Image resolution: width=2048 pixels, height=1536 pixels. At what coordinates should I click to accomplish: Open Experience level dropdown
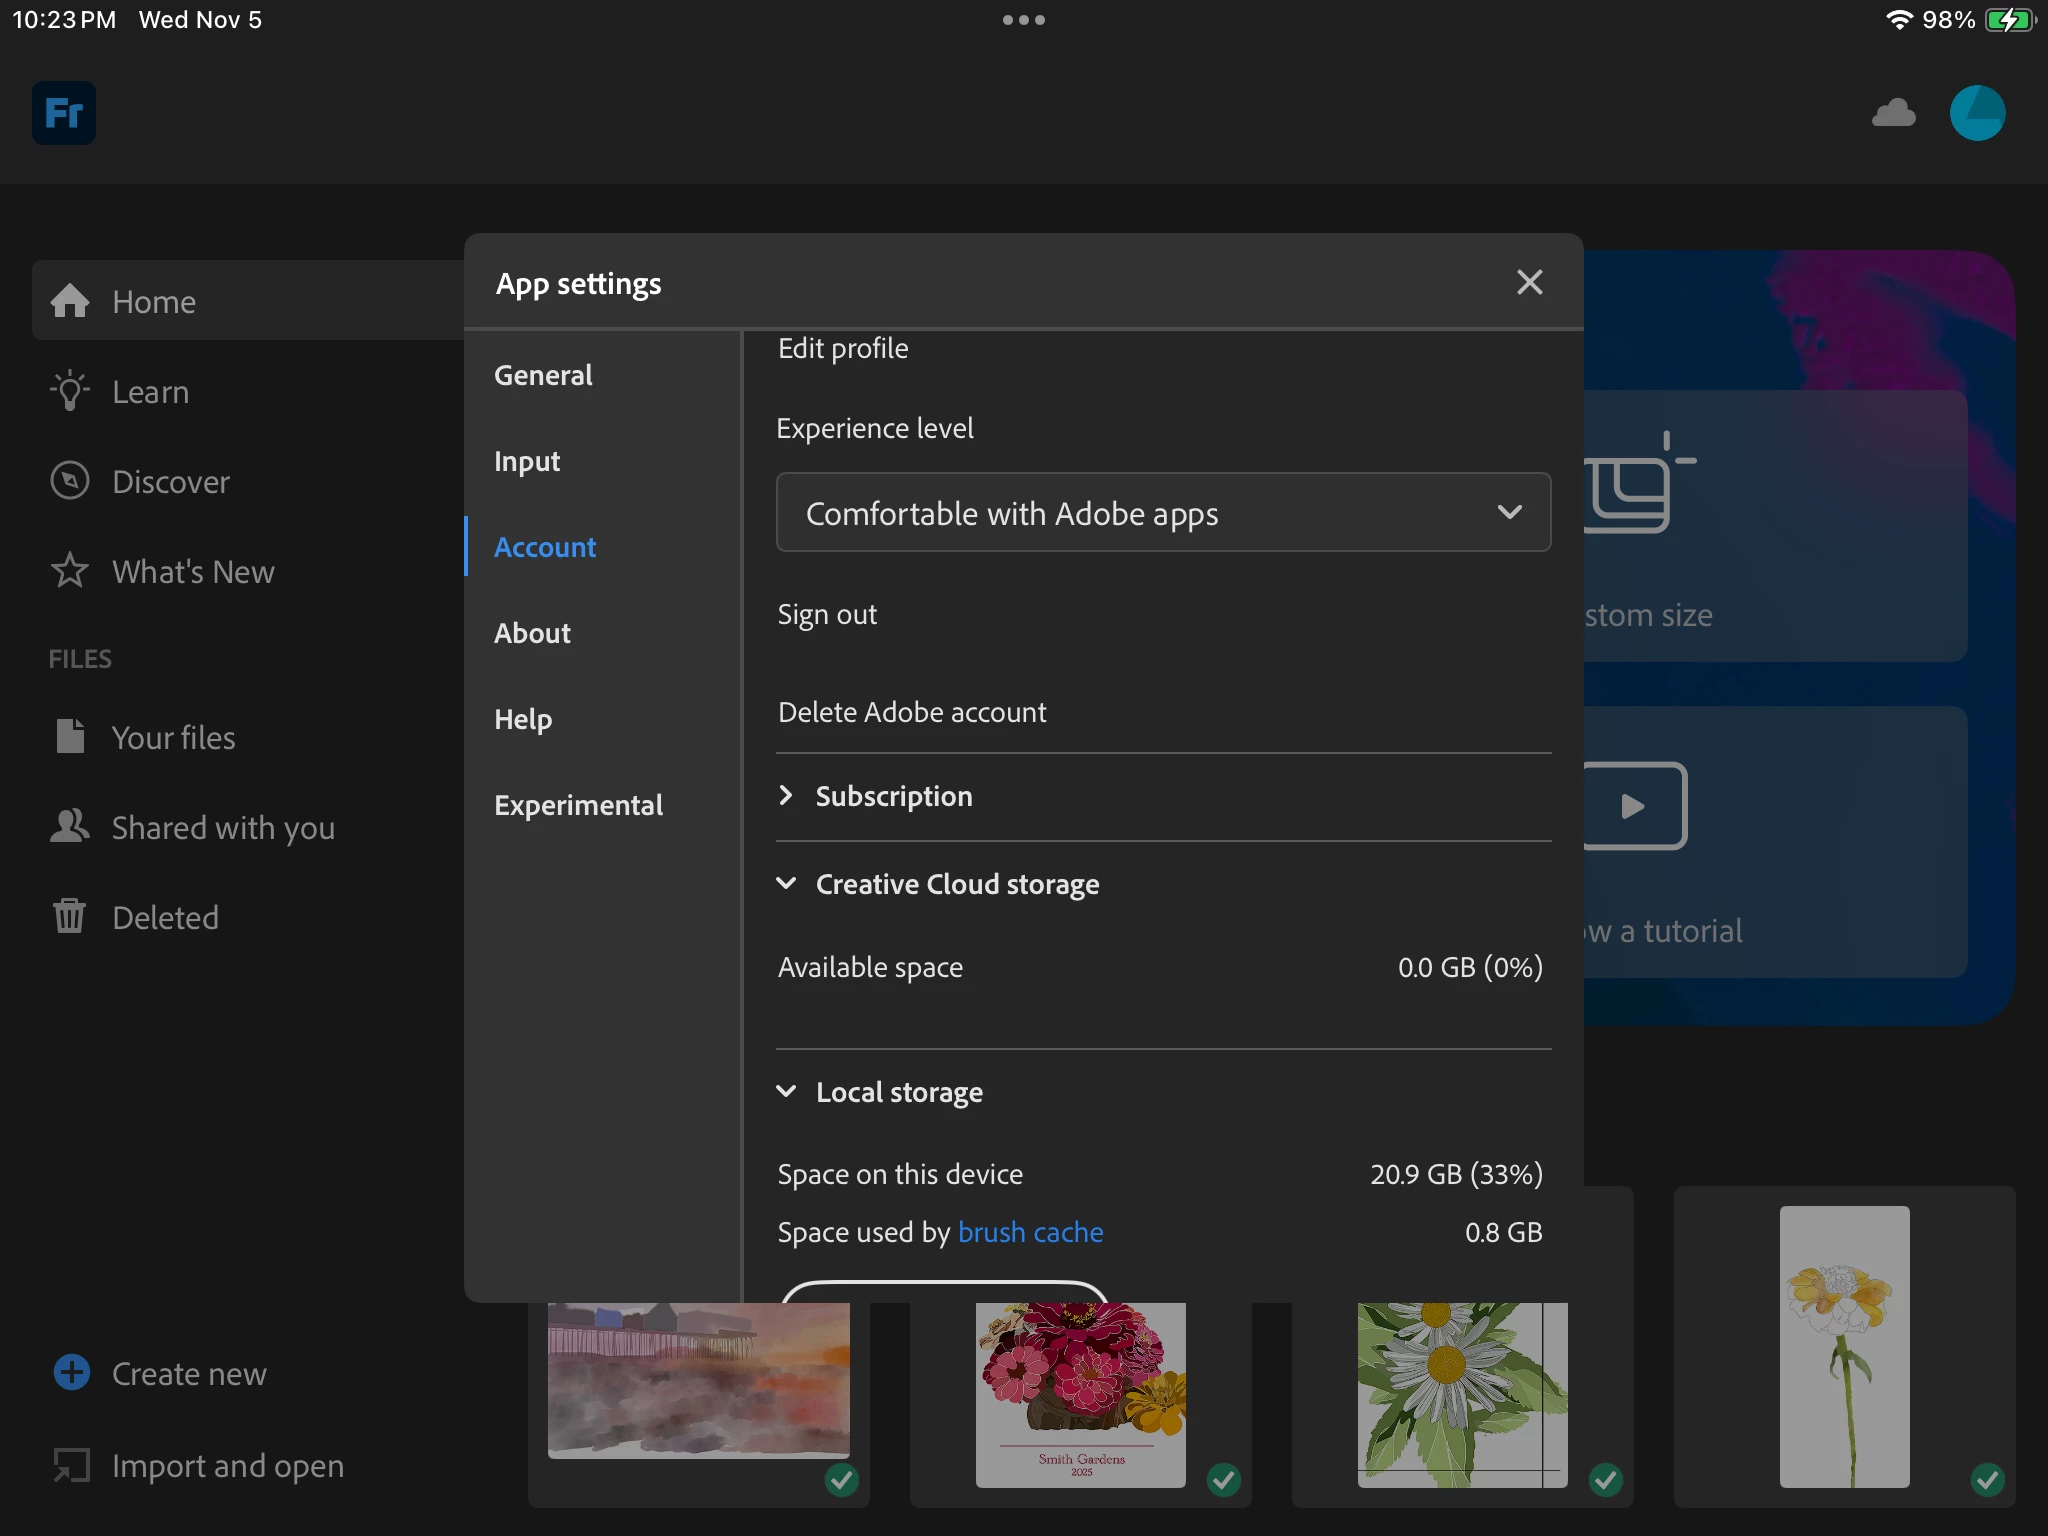(x=1163, y=513)
